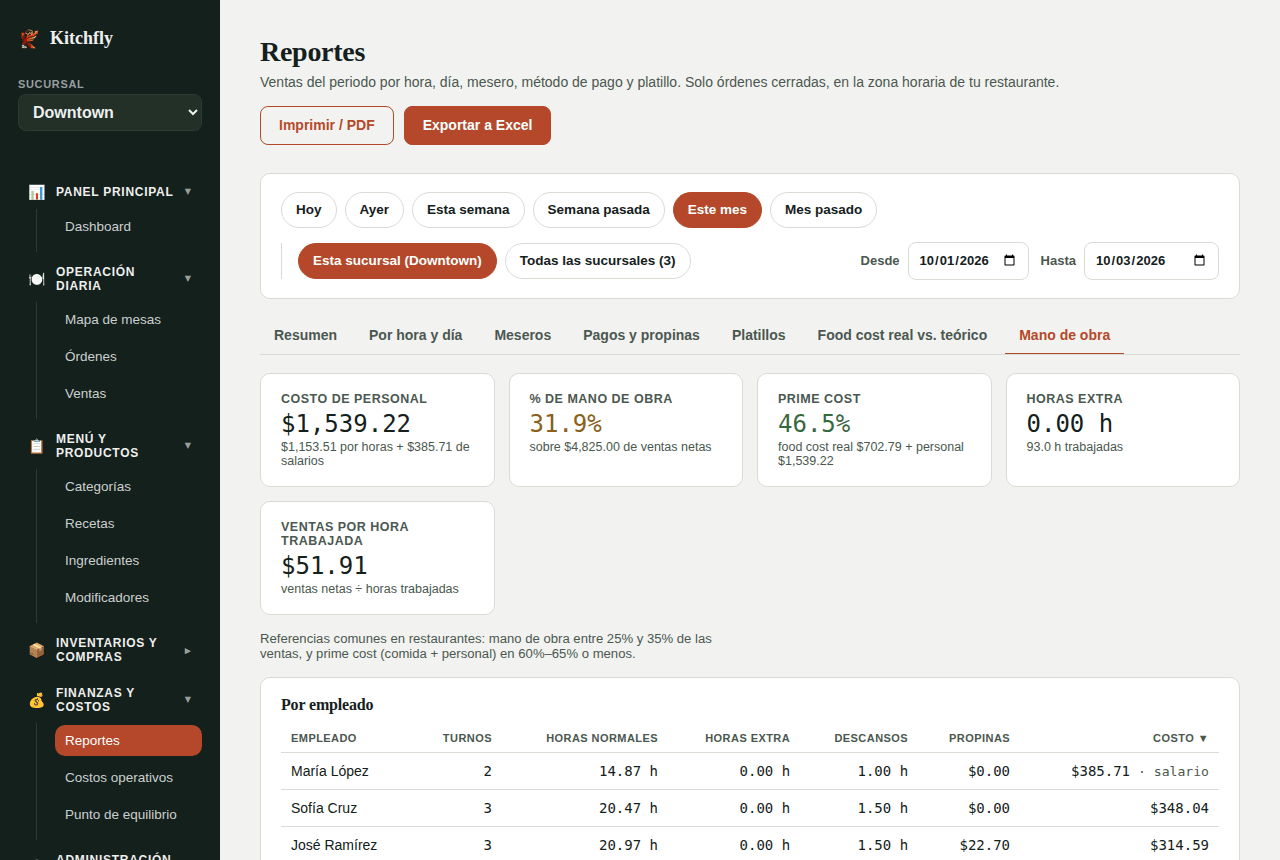Screen dimensions: 1280x860
Task: Click the Imprimir / PDF button
Action: click(327, 125)
